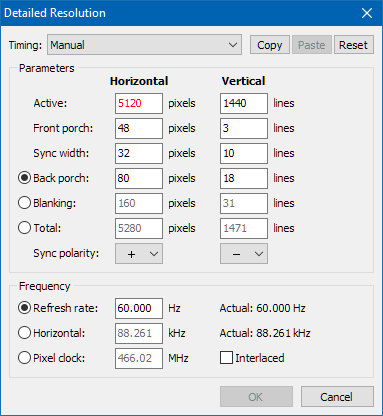Open the Timing dropdown set to Manual
Viewport: 383px width, 416px height.
[x=144, y=45]
